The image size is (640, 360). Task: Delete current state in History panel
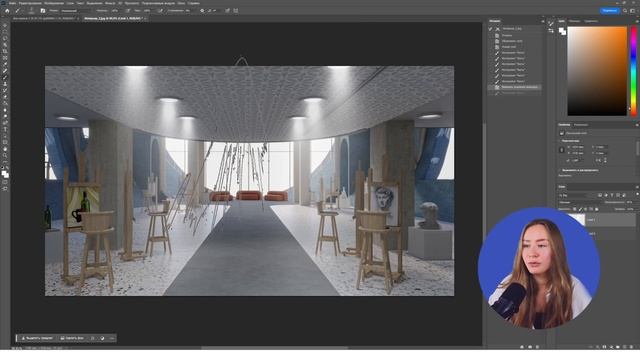coord(537,347)
